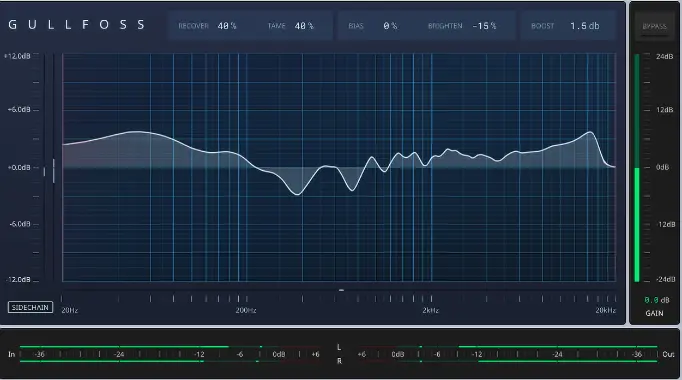Click the 0.0 dB gain readout

tap(657, 300)
